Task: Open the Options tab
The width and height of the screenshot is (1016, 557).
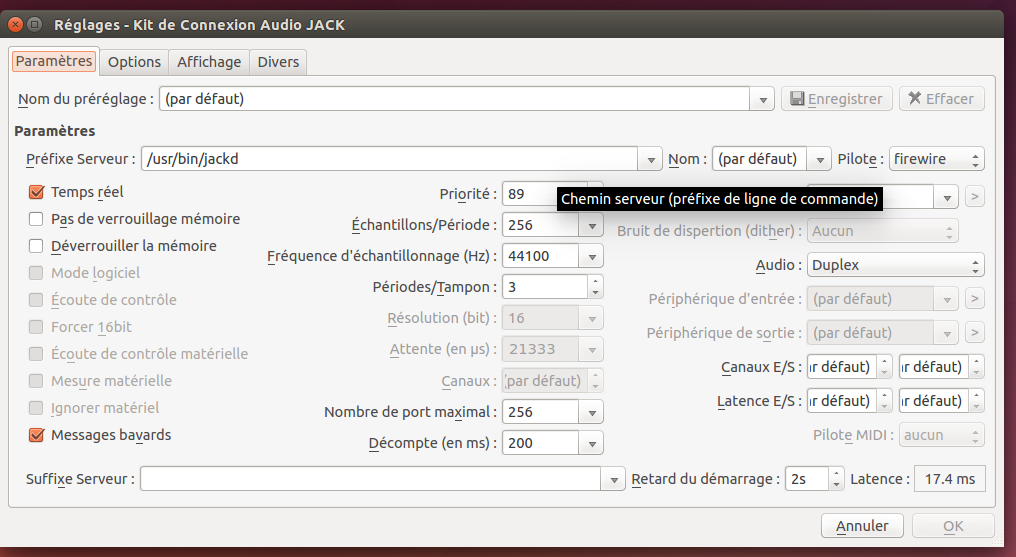Action: [134, 62]
